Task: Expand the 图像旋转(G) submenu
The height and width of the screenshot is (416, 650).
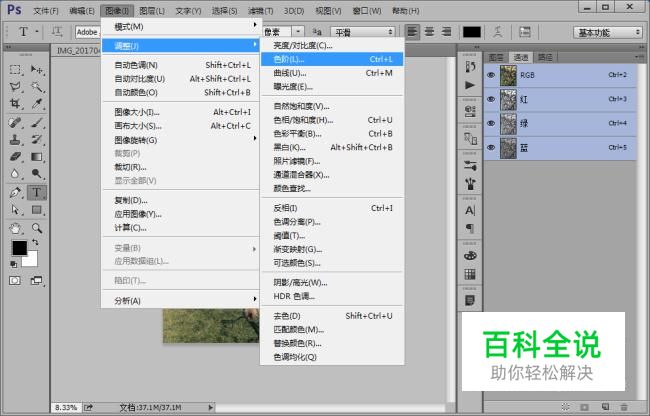Action: point(180,140)
